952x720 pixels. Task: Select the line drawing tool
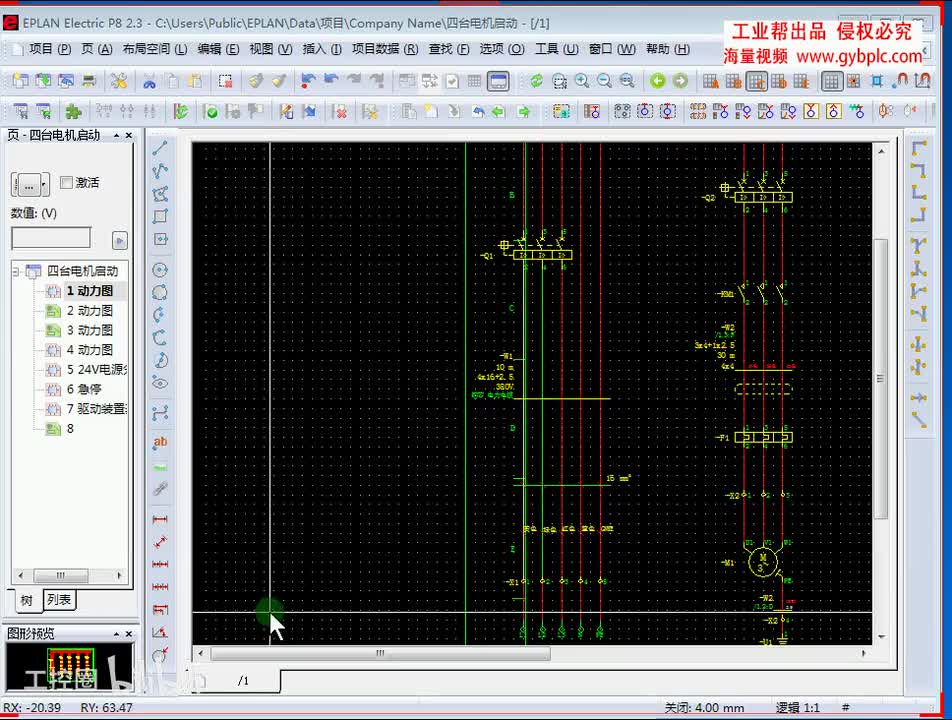[x=160, y=148]
